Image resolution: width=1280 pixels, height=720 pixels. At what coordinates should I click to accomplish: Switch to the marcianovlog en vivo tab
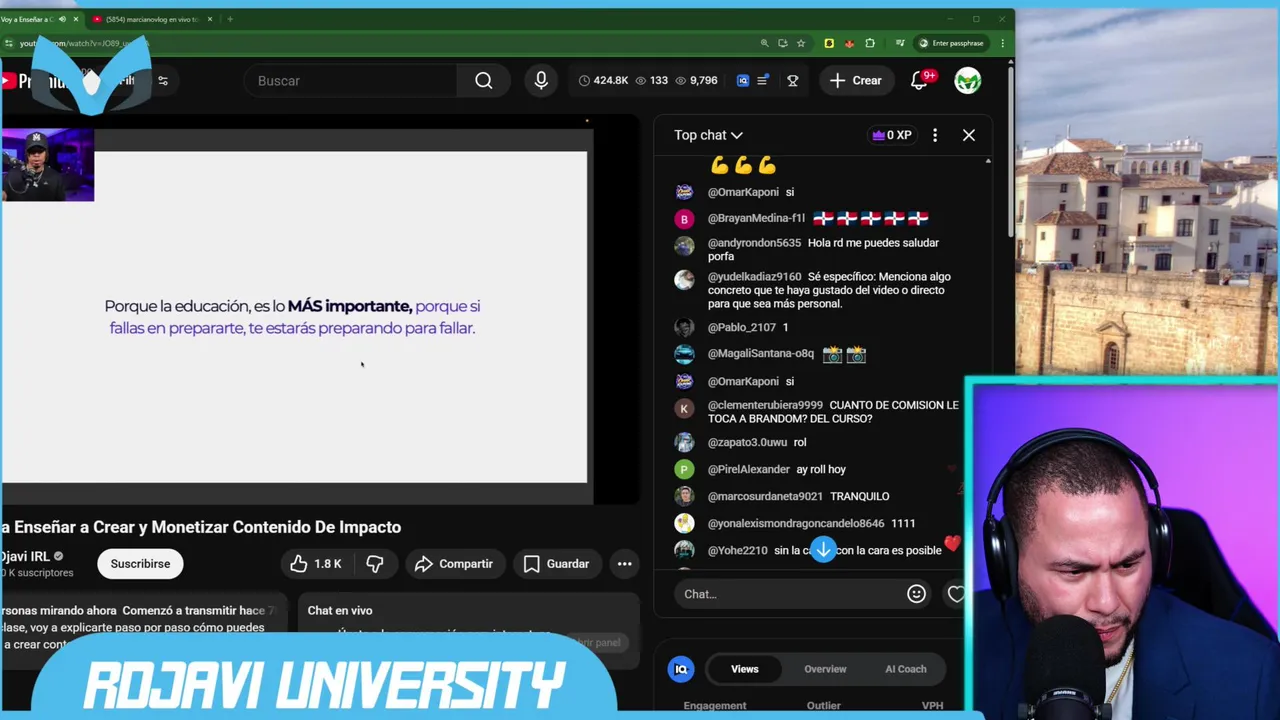pyautogui.click(x=150, y=19)
